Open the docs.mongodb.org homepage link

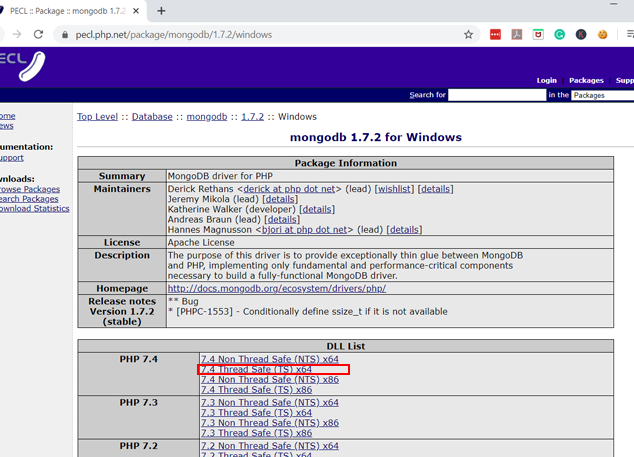tap(277, 288)
